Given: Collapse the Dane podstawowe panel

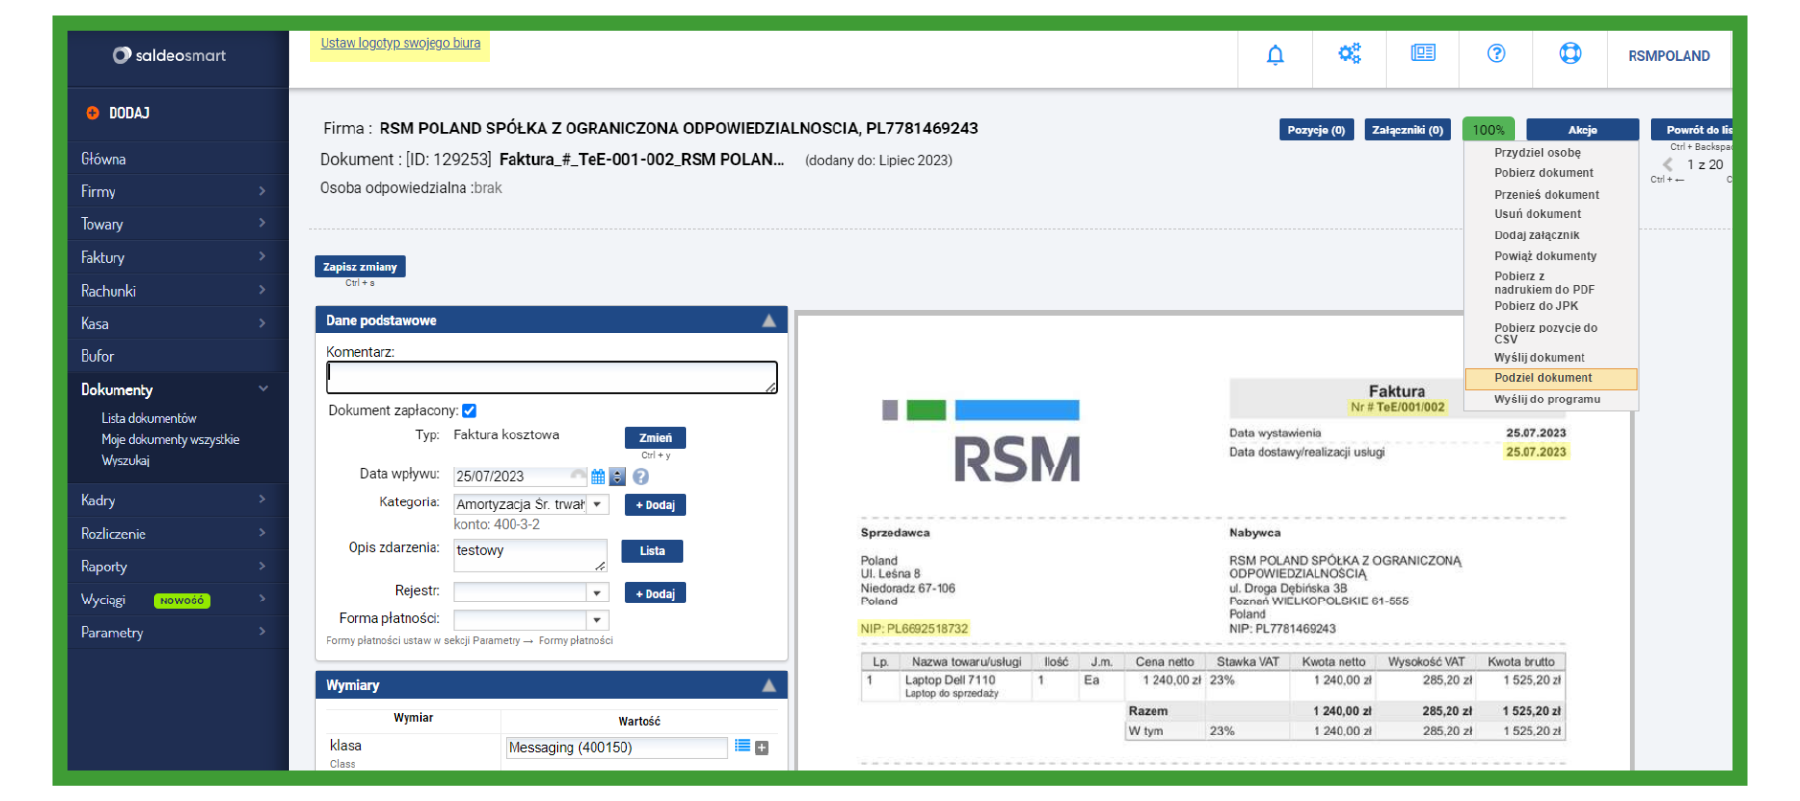Looking at the screenshot, I should click(x=769, y=321).
